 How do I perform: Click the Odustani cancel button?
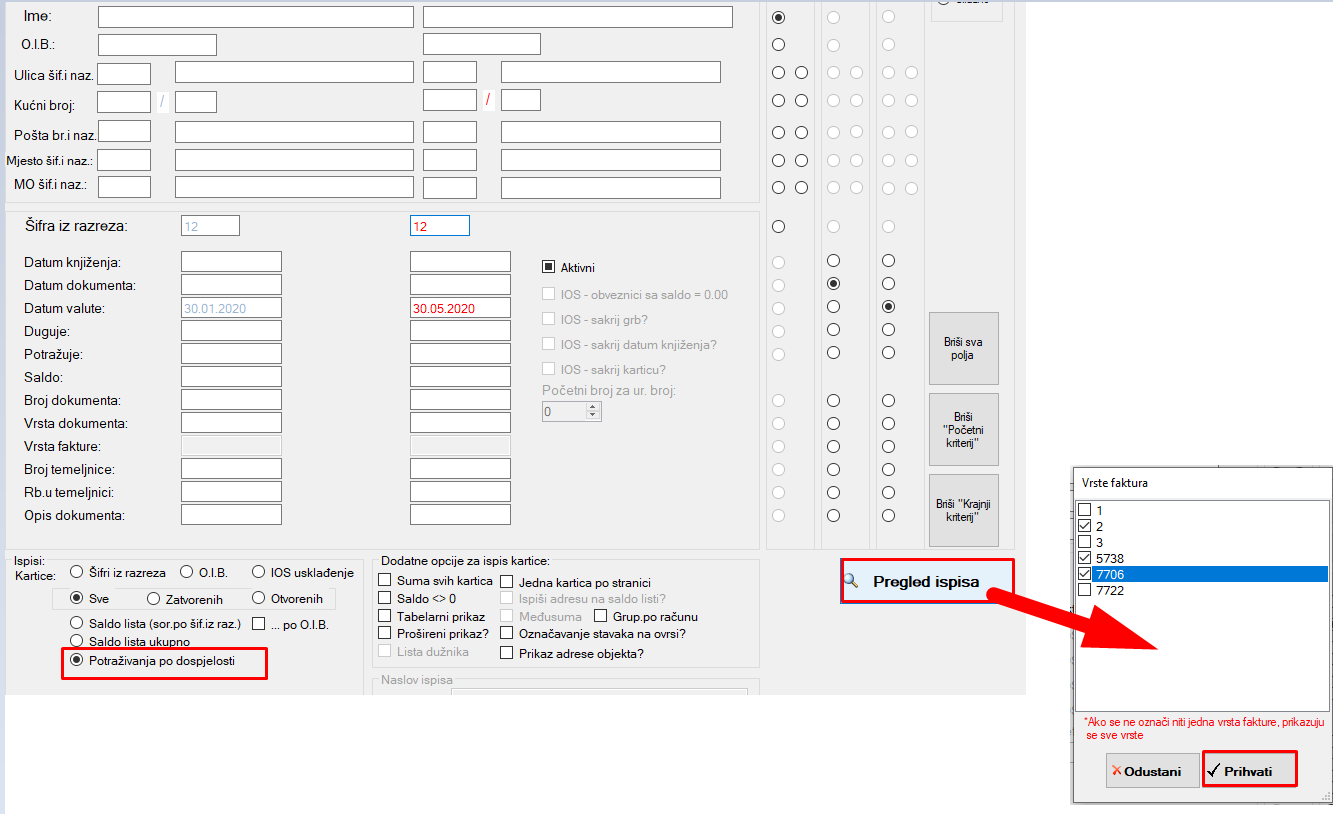(x=1152, y=771)
